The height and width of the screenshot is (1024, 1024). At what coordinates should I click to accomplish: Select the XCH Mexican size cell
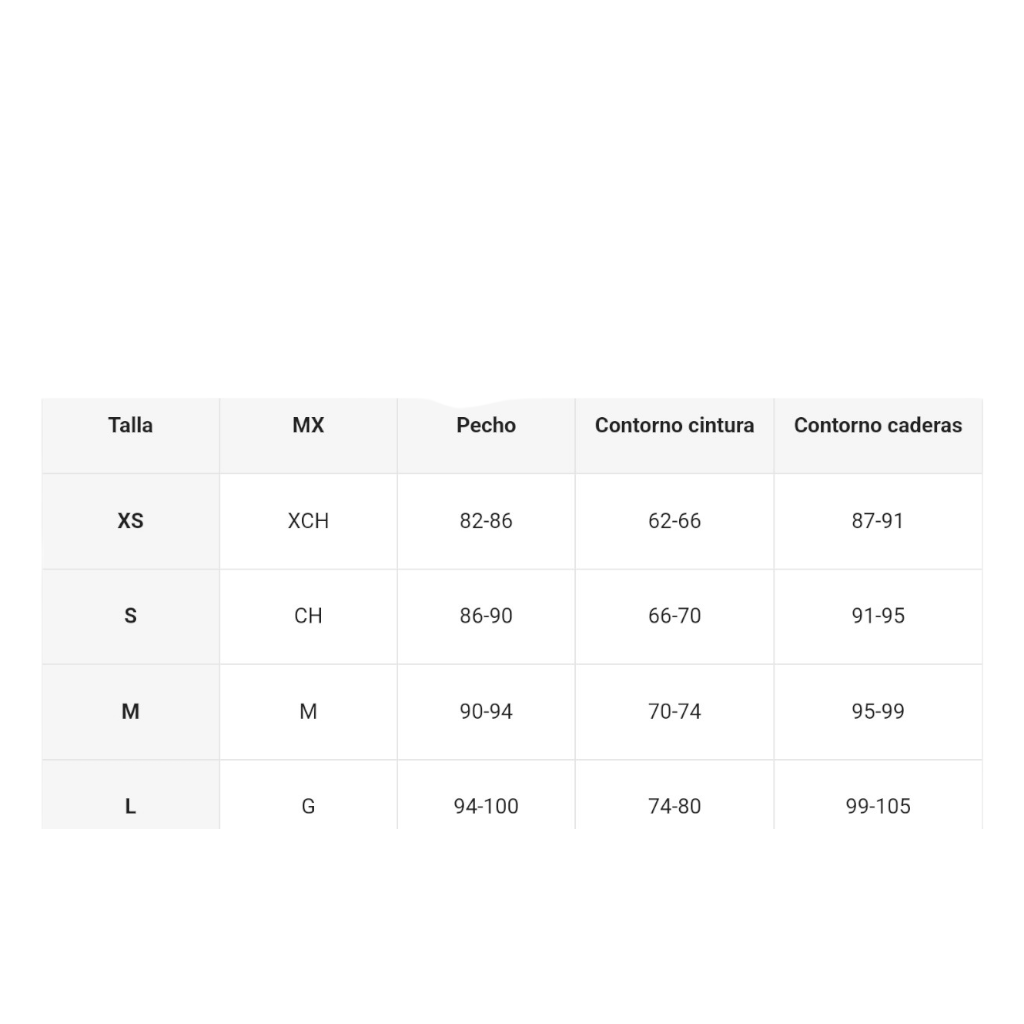tap(308, 521)
